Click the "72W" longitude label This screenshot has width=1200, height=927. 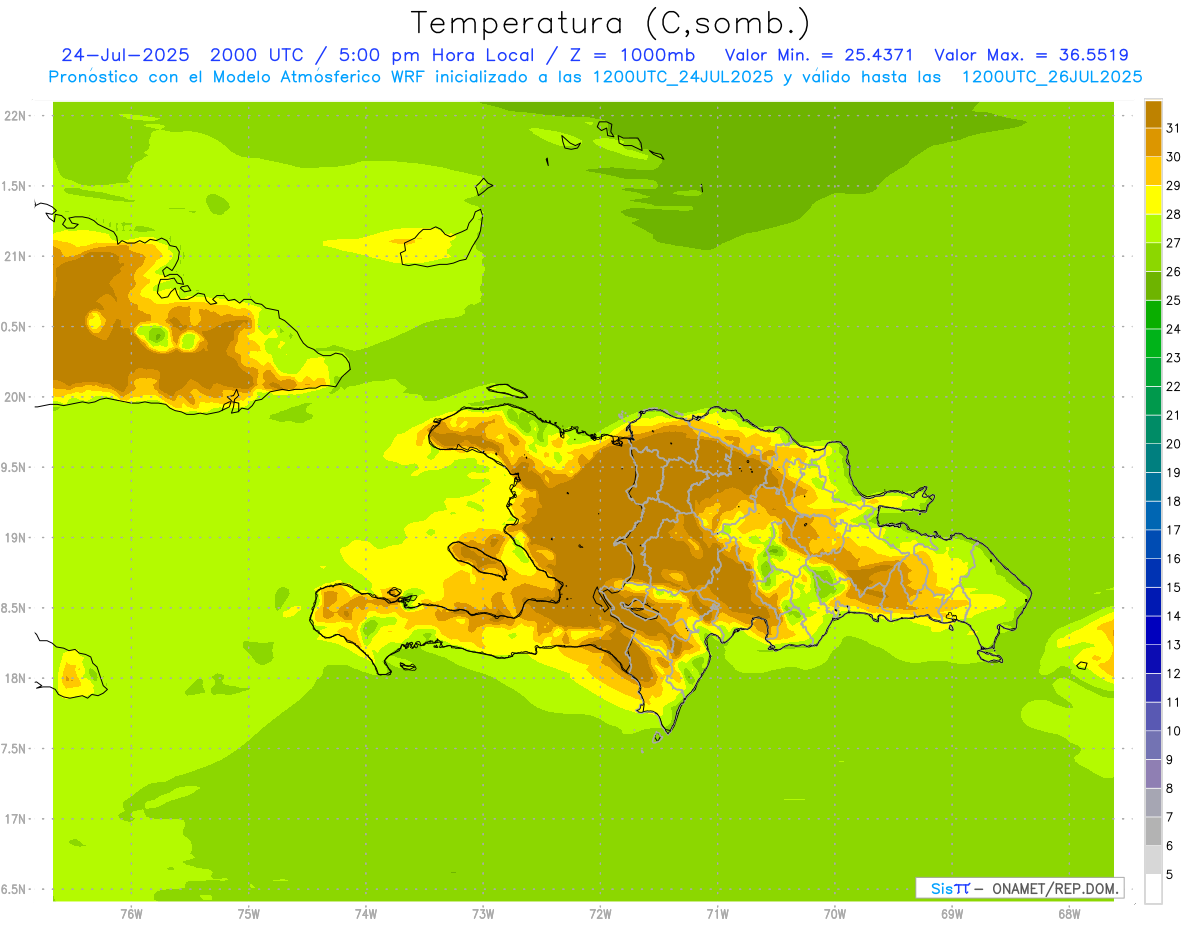pos(600,913)
